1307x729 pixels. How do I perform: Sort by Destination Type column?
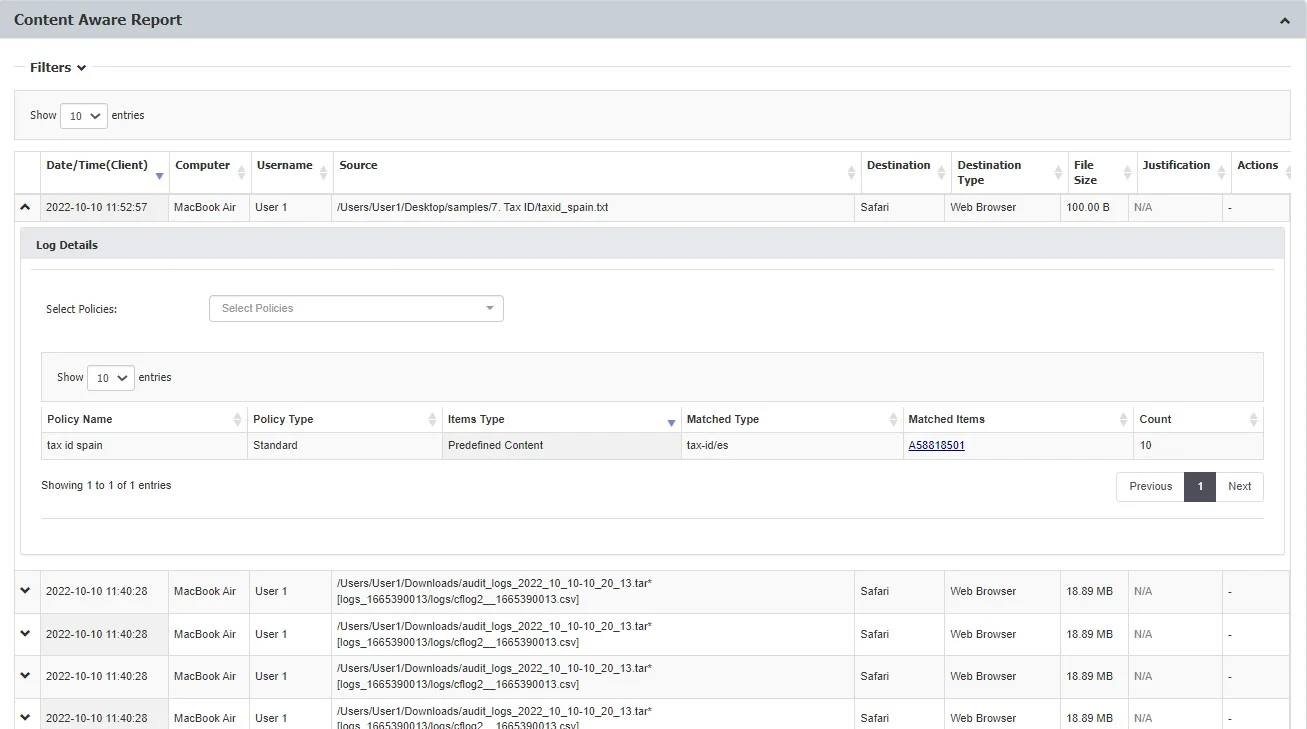coord(1058,172)
